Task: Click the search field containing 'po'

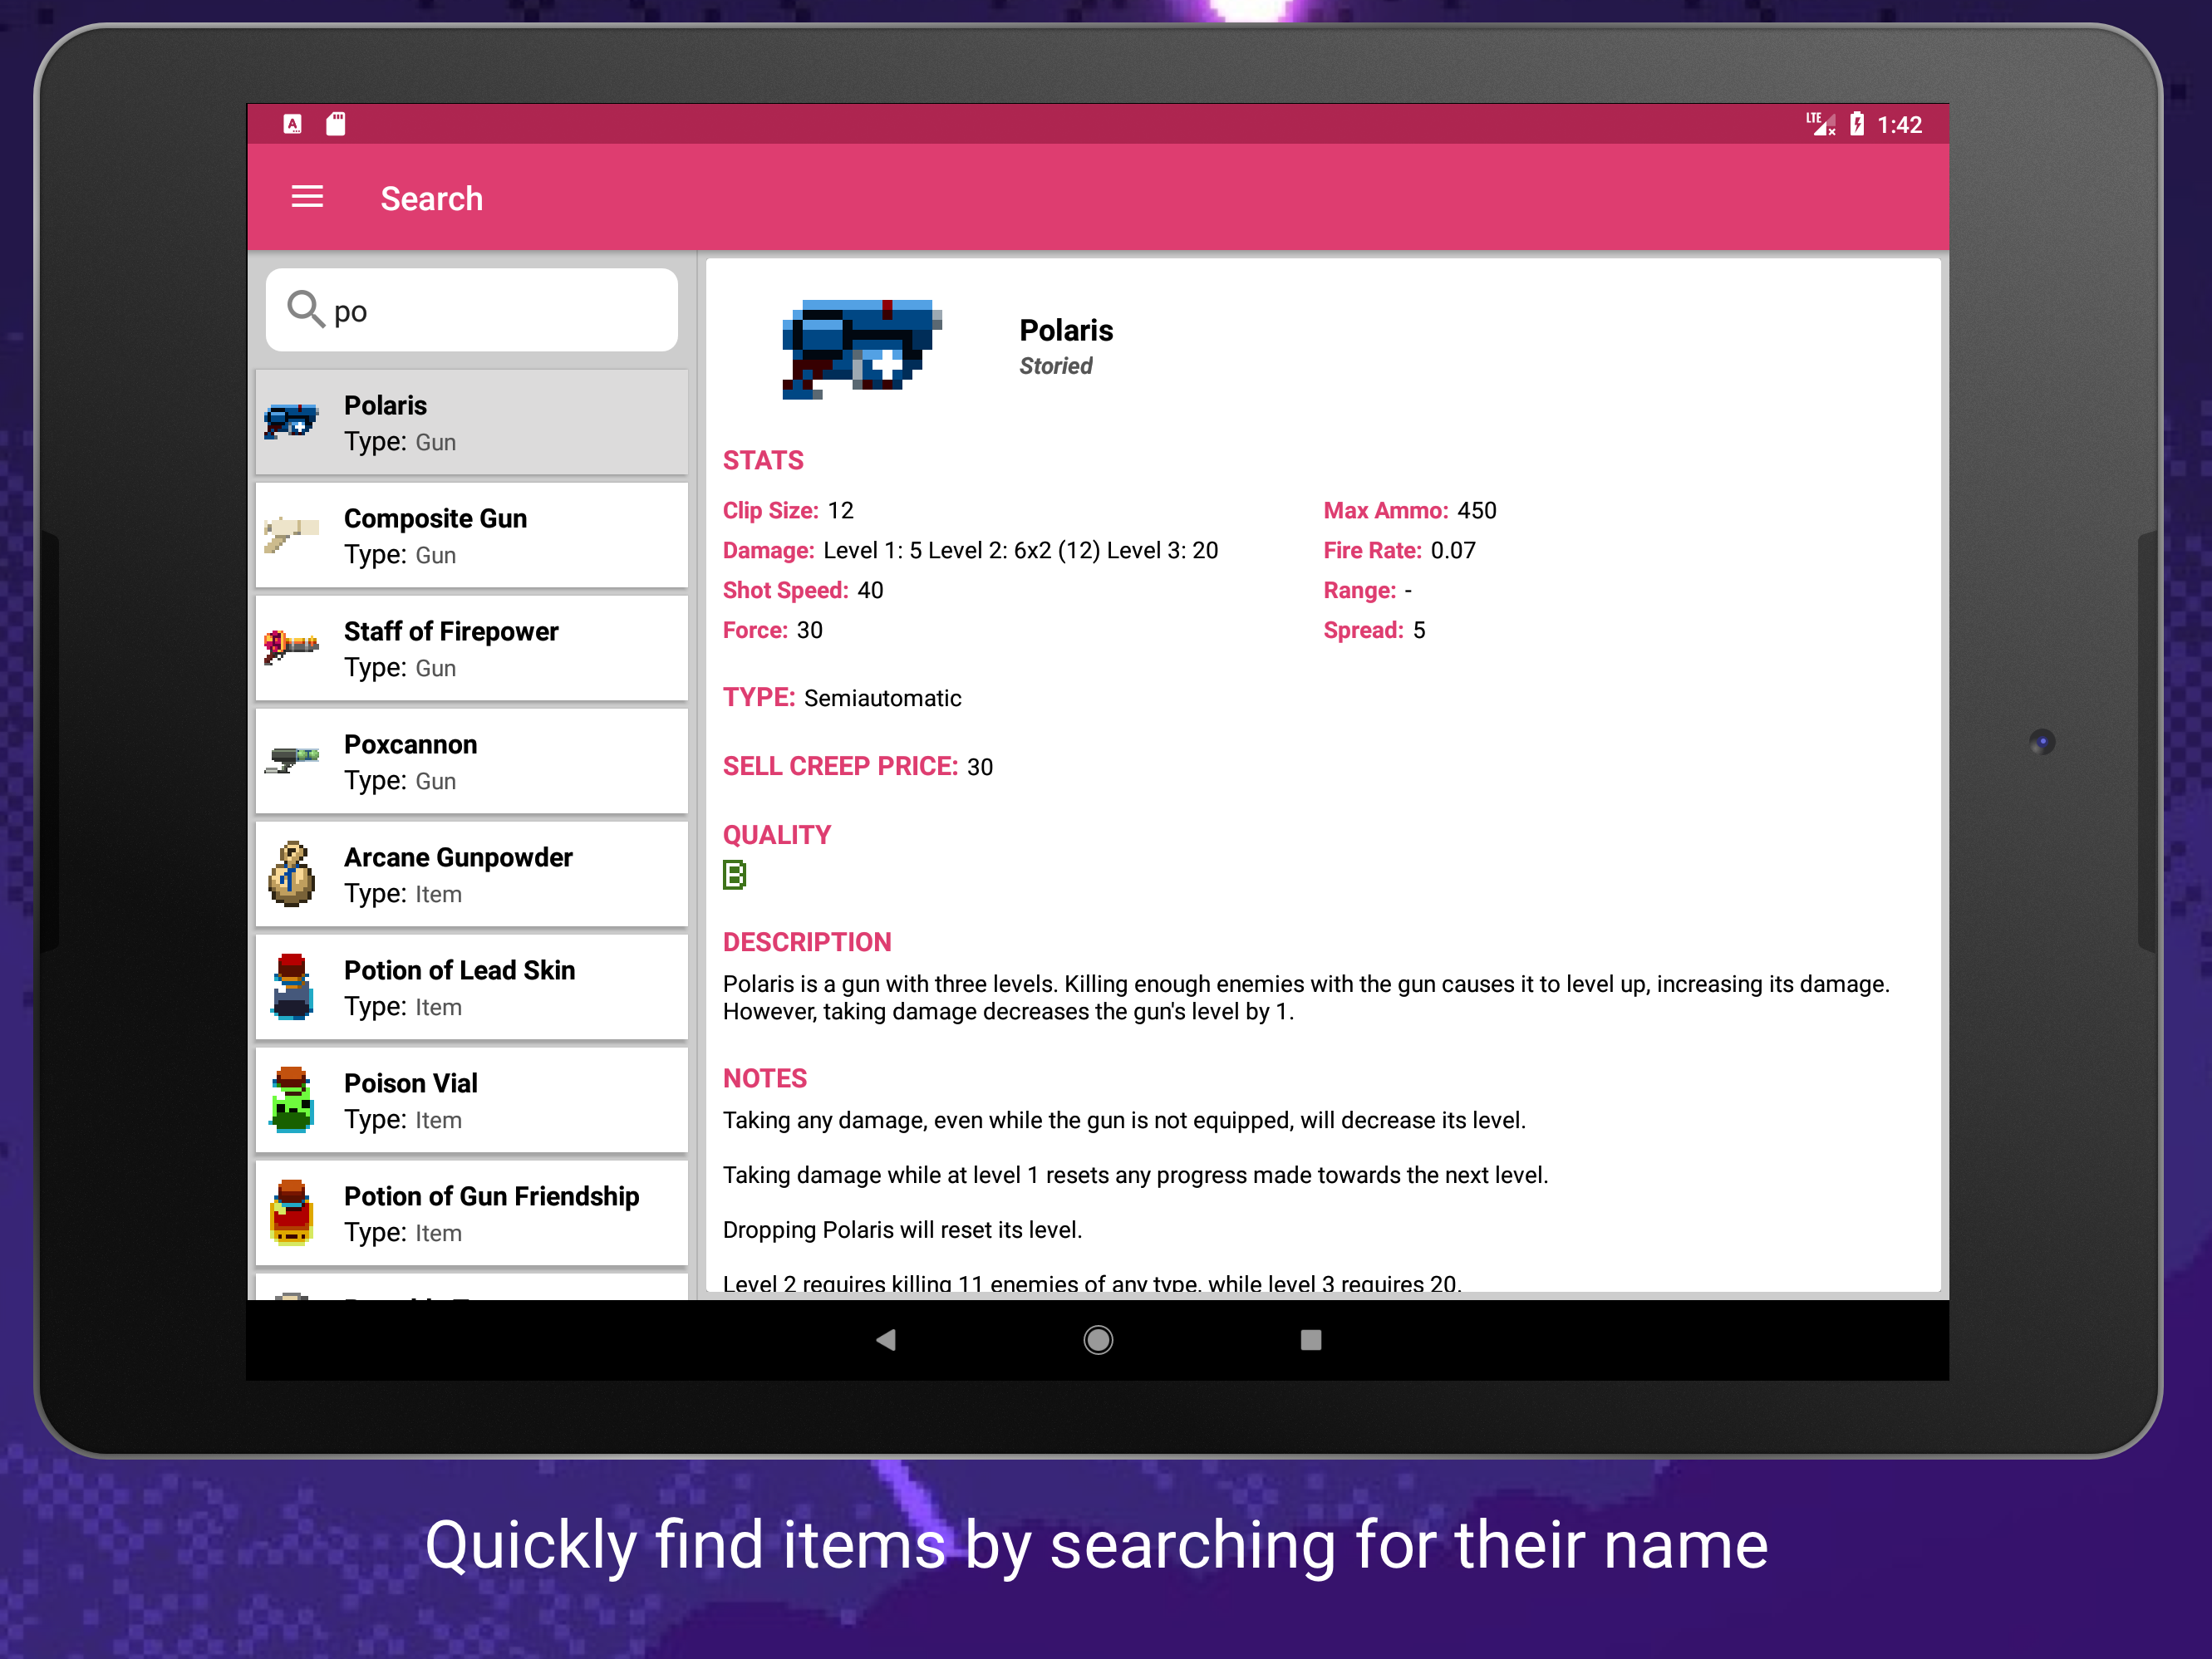Action: [472, 310]
